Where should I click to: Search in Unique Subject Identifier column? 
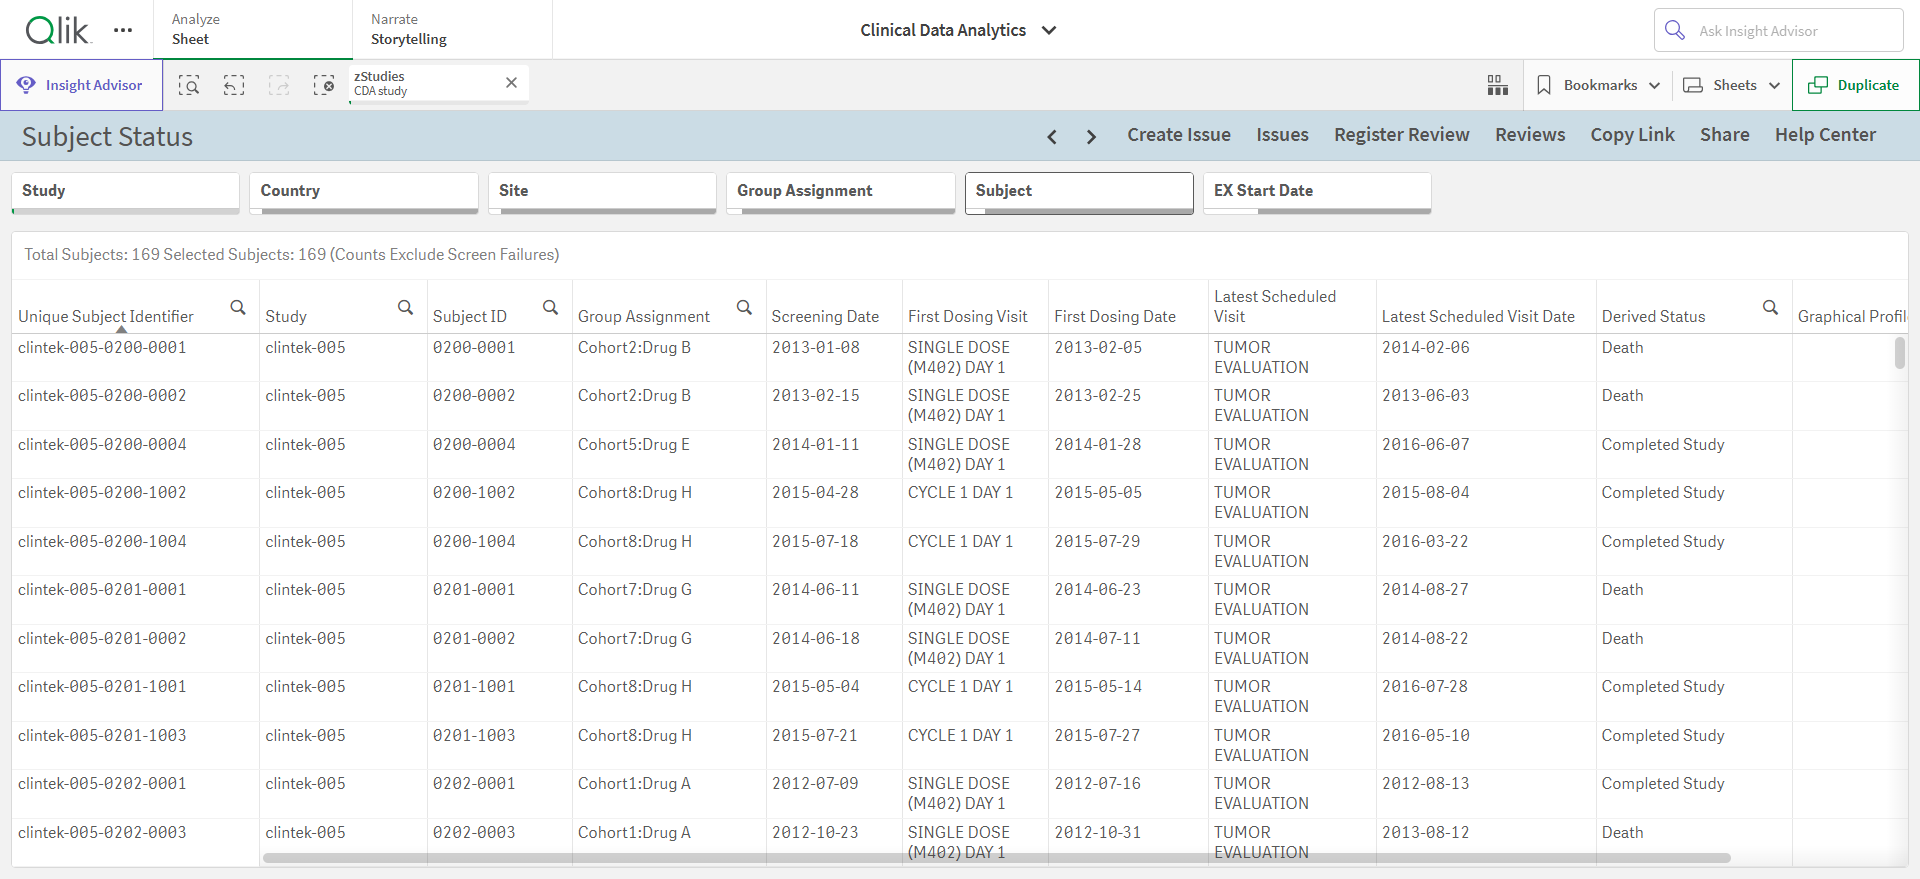point(238,307)
